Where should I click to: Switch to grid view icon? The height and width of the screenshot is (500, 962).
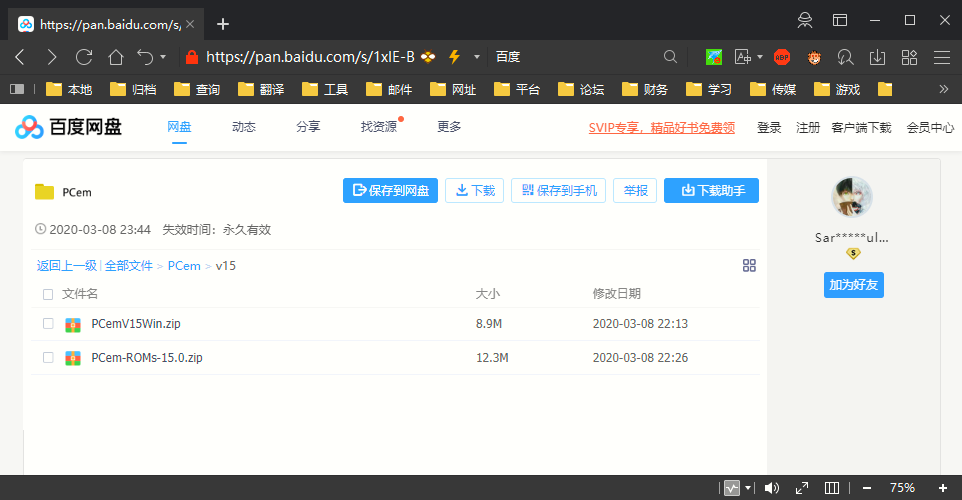click(749, 266)
